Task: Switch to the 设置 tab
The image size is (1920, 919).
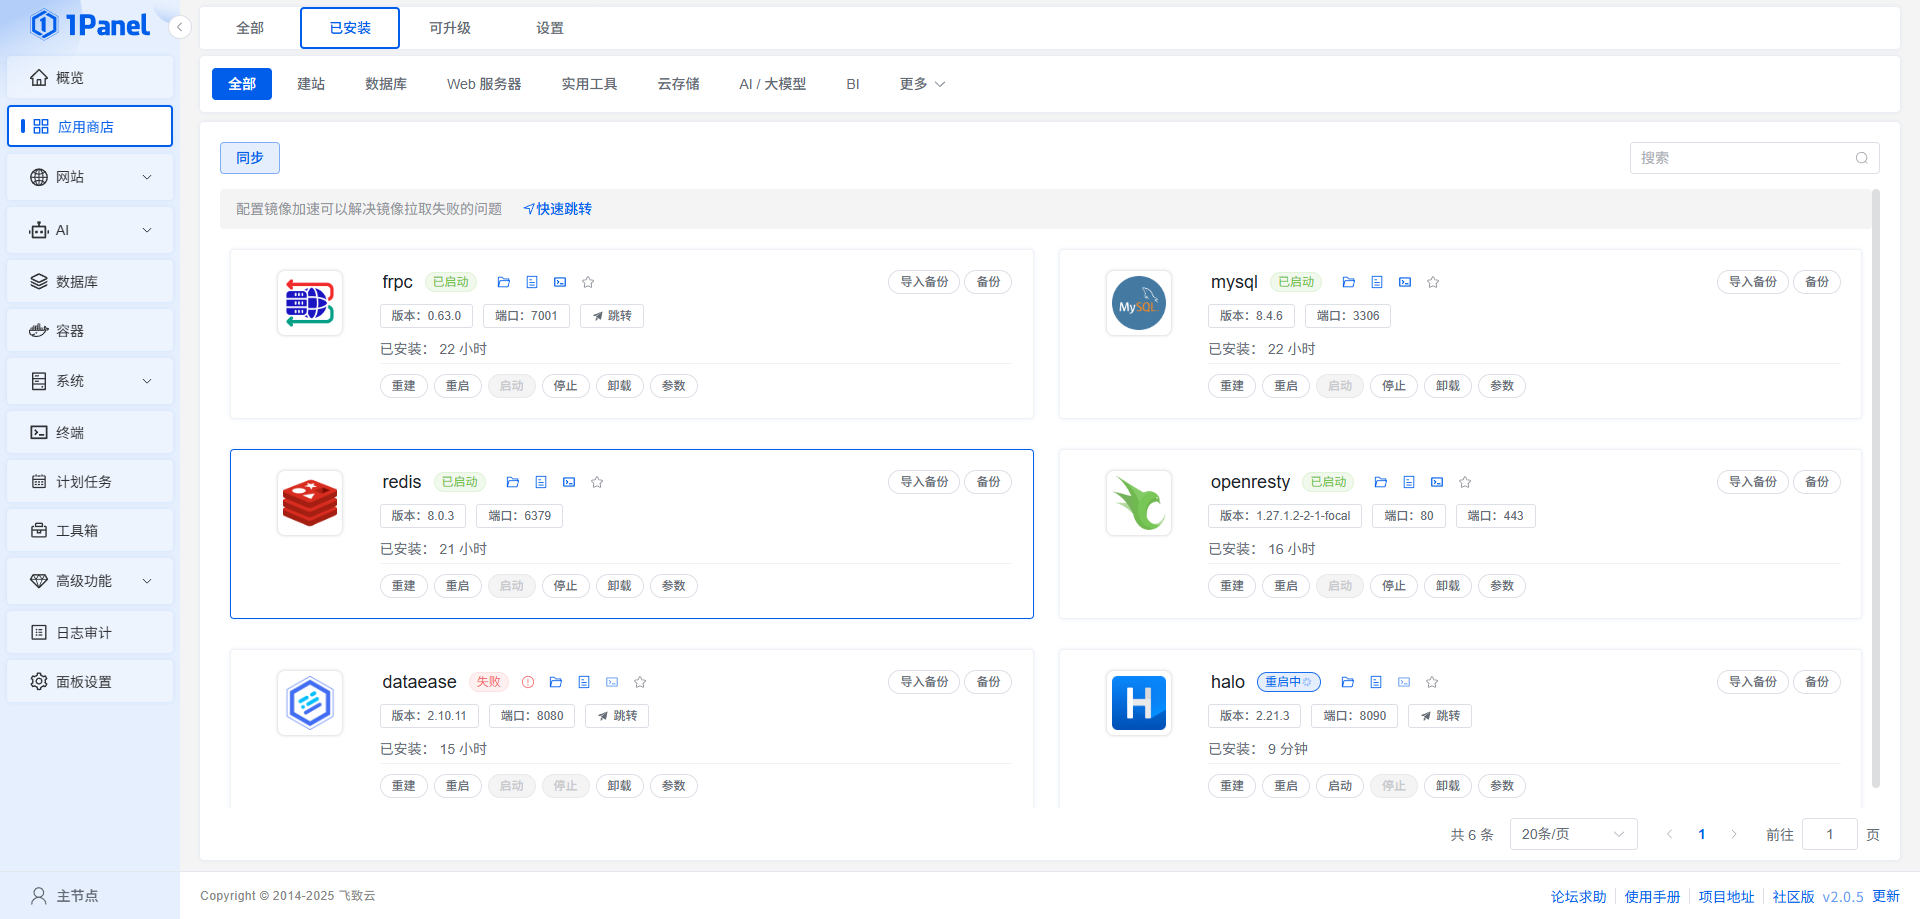Action: [550, 28]
